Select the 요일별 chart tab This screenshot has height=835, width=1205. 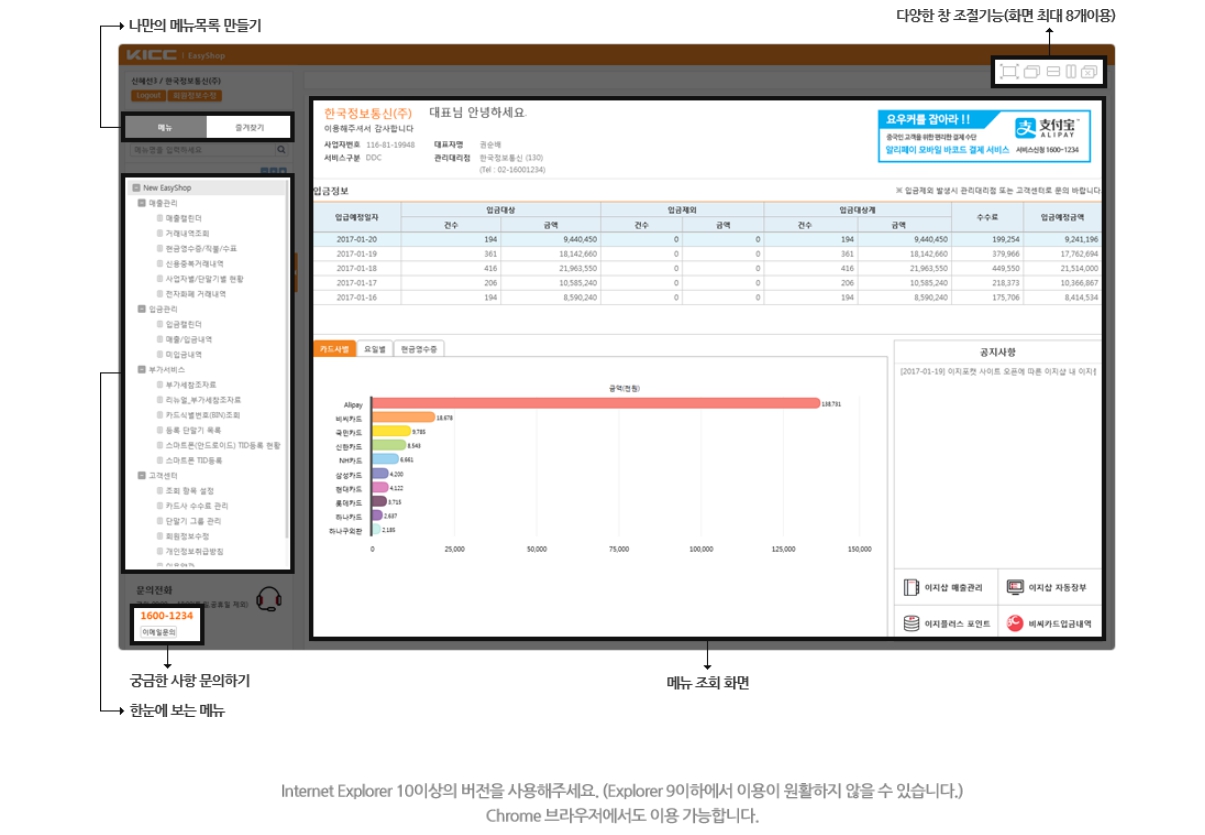[x=372, y=349]
